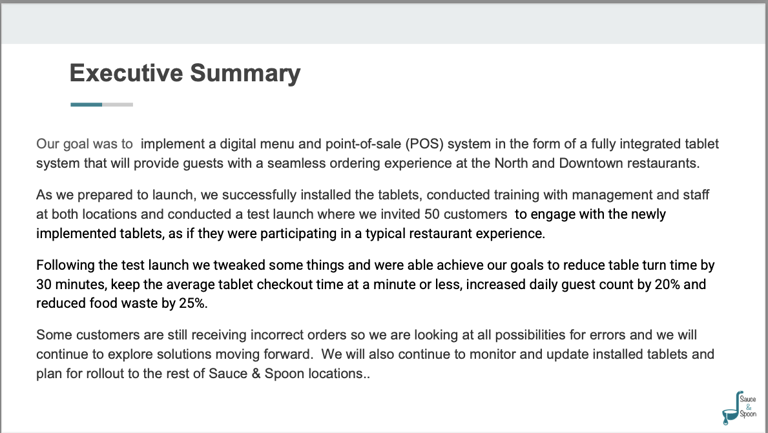This screenshot has height=433, width=768.
Task: Click the '50 customers' text
Action: pyautogui.click(x=466, y=215)
